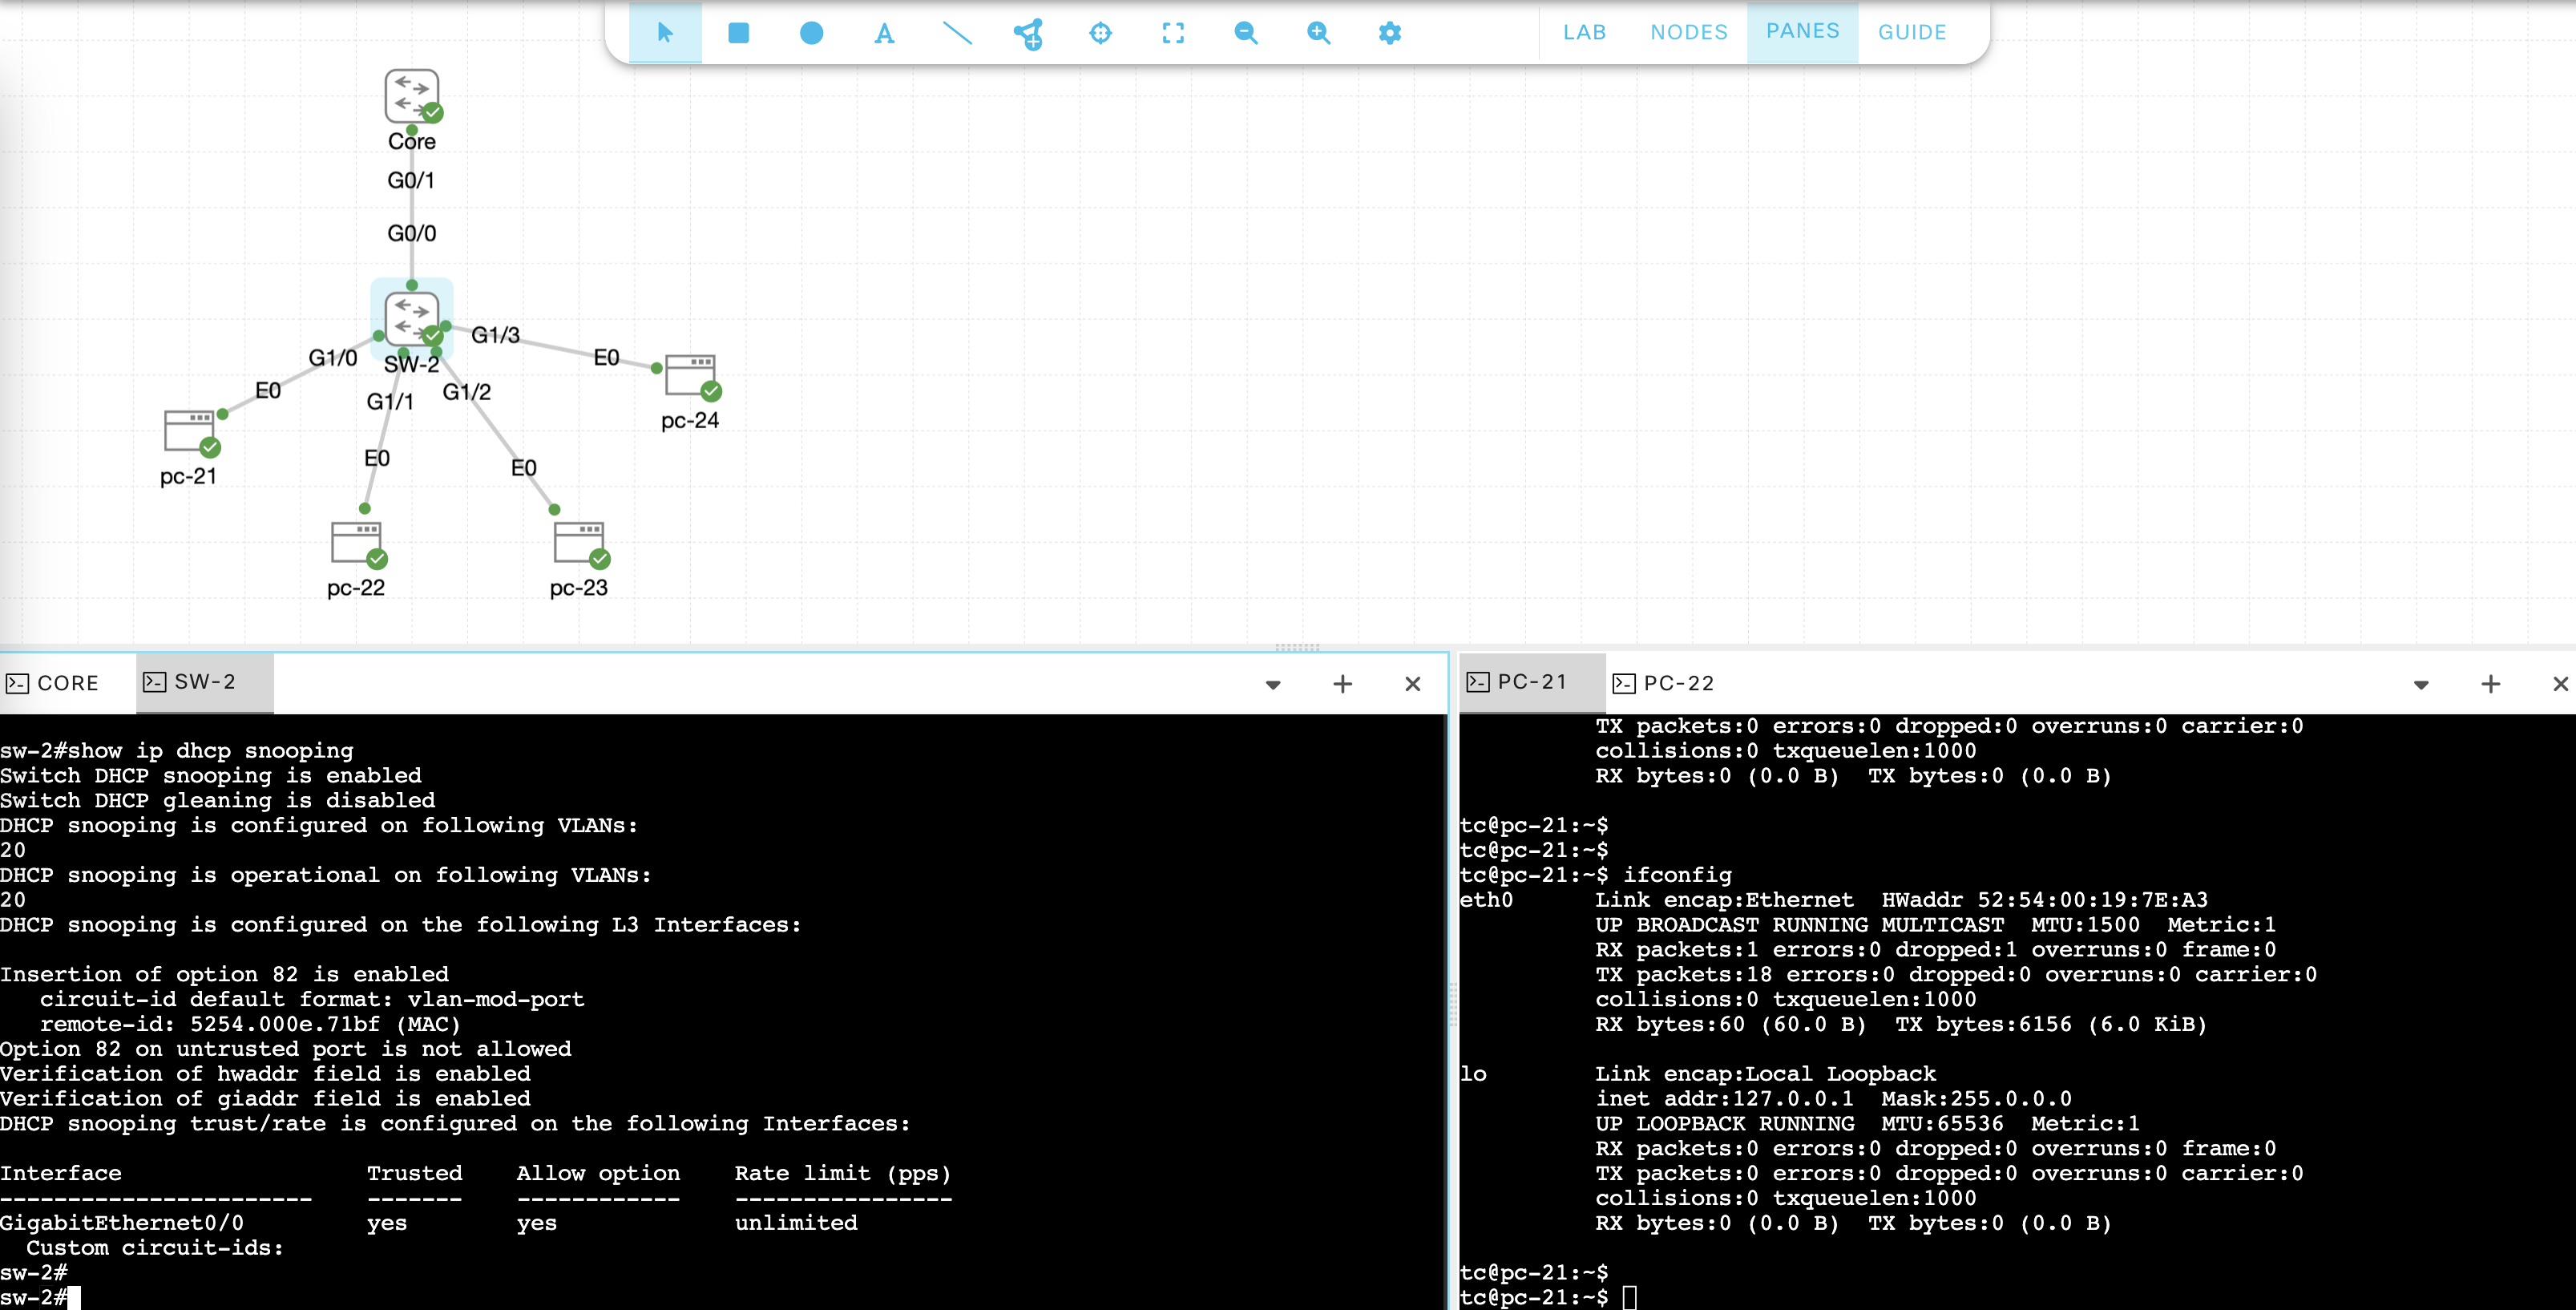Select the line drawing tool
The width and height of the screenshot is (2576, 1310).
pyautogui.click(x=957, y=33)
